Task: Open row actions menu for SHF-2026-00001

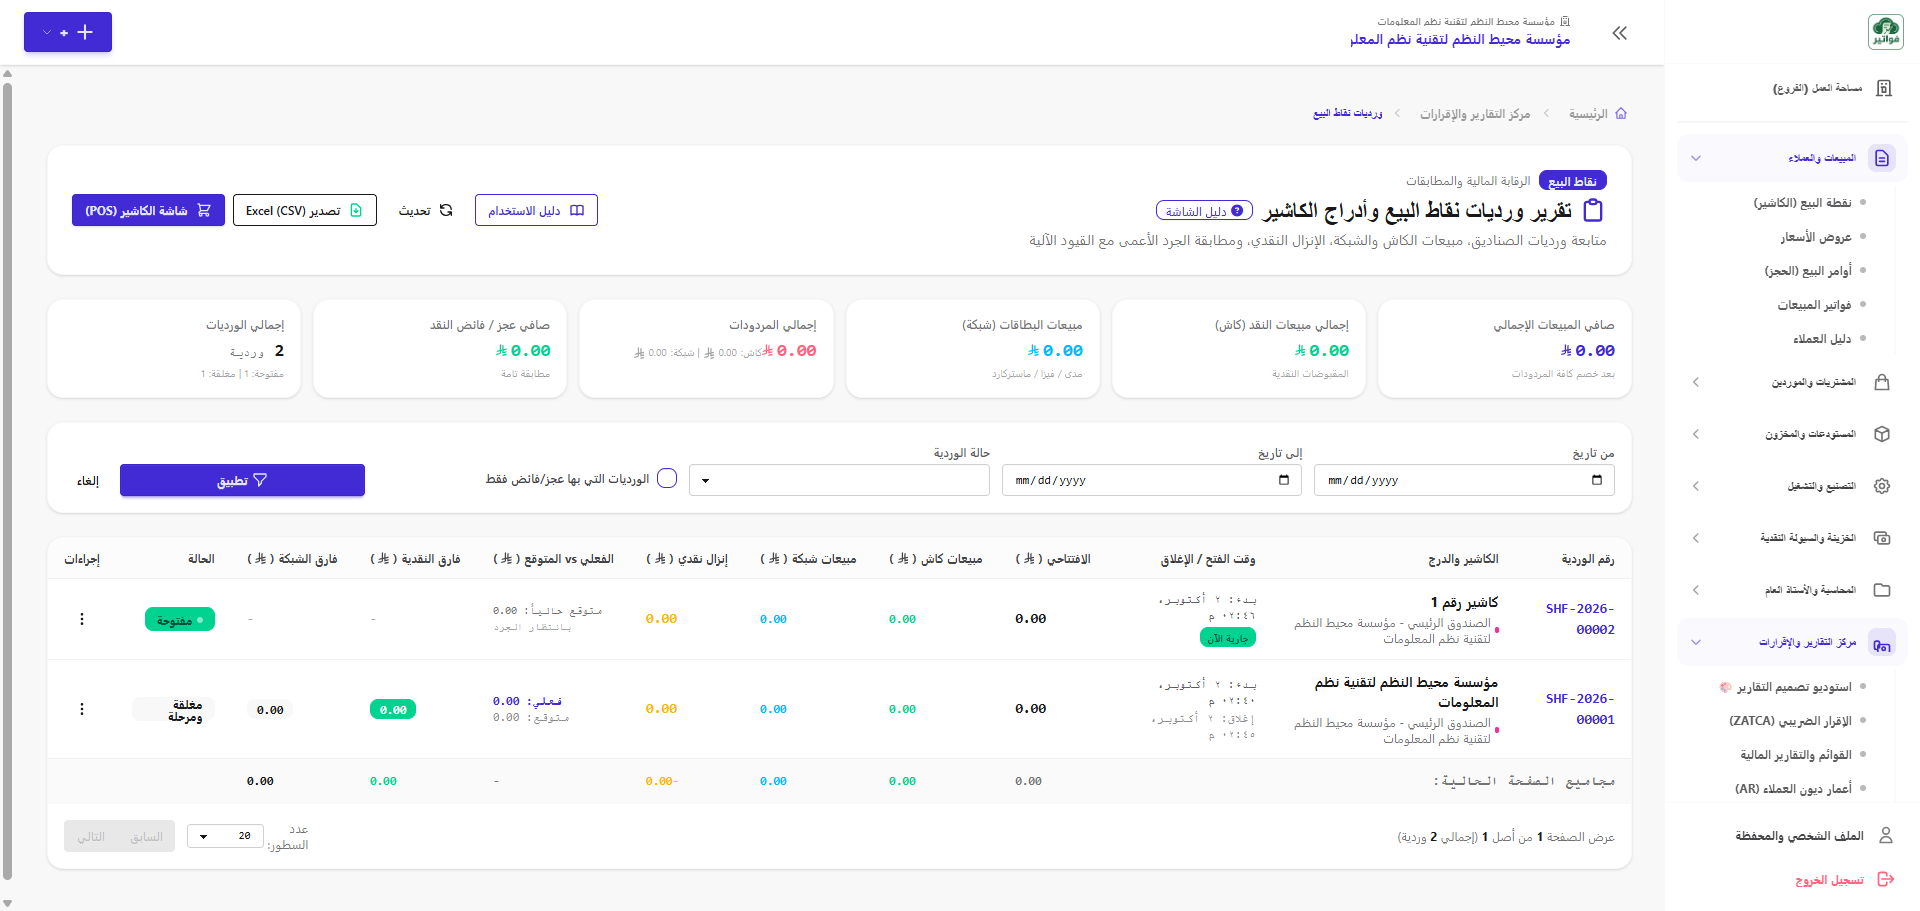Action: pos(82,709)
